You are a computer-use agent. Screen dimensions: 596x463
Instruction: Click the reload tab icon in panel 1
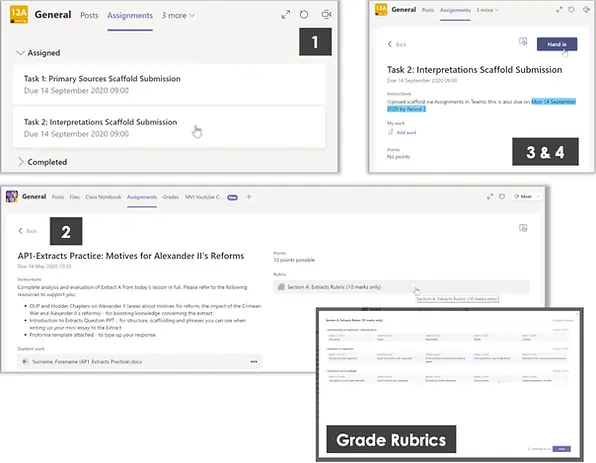304,15
